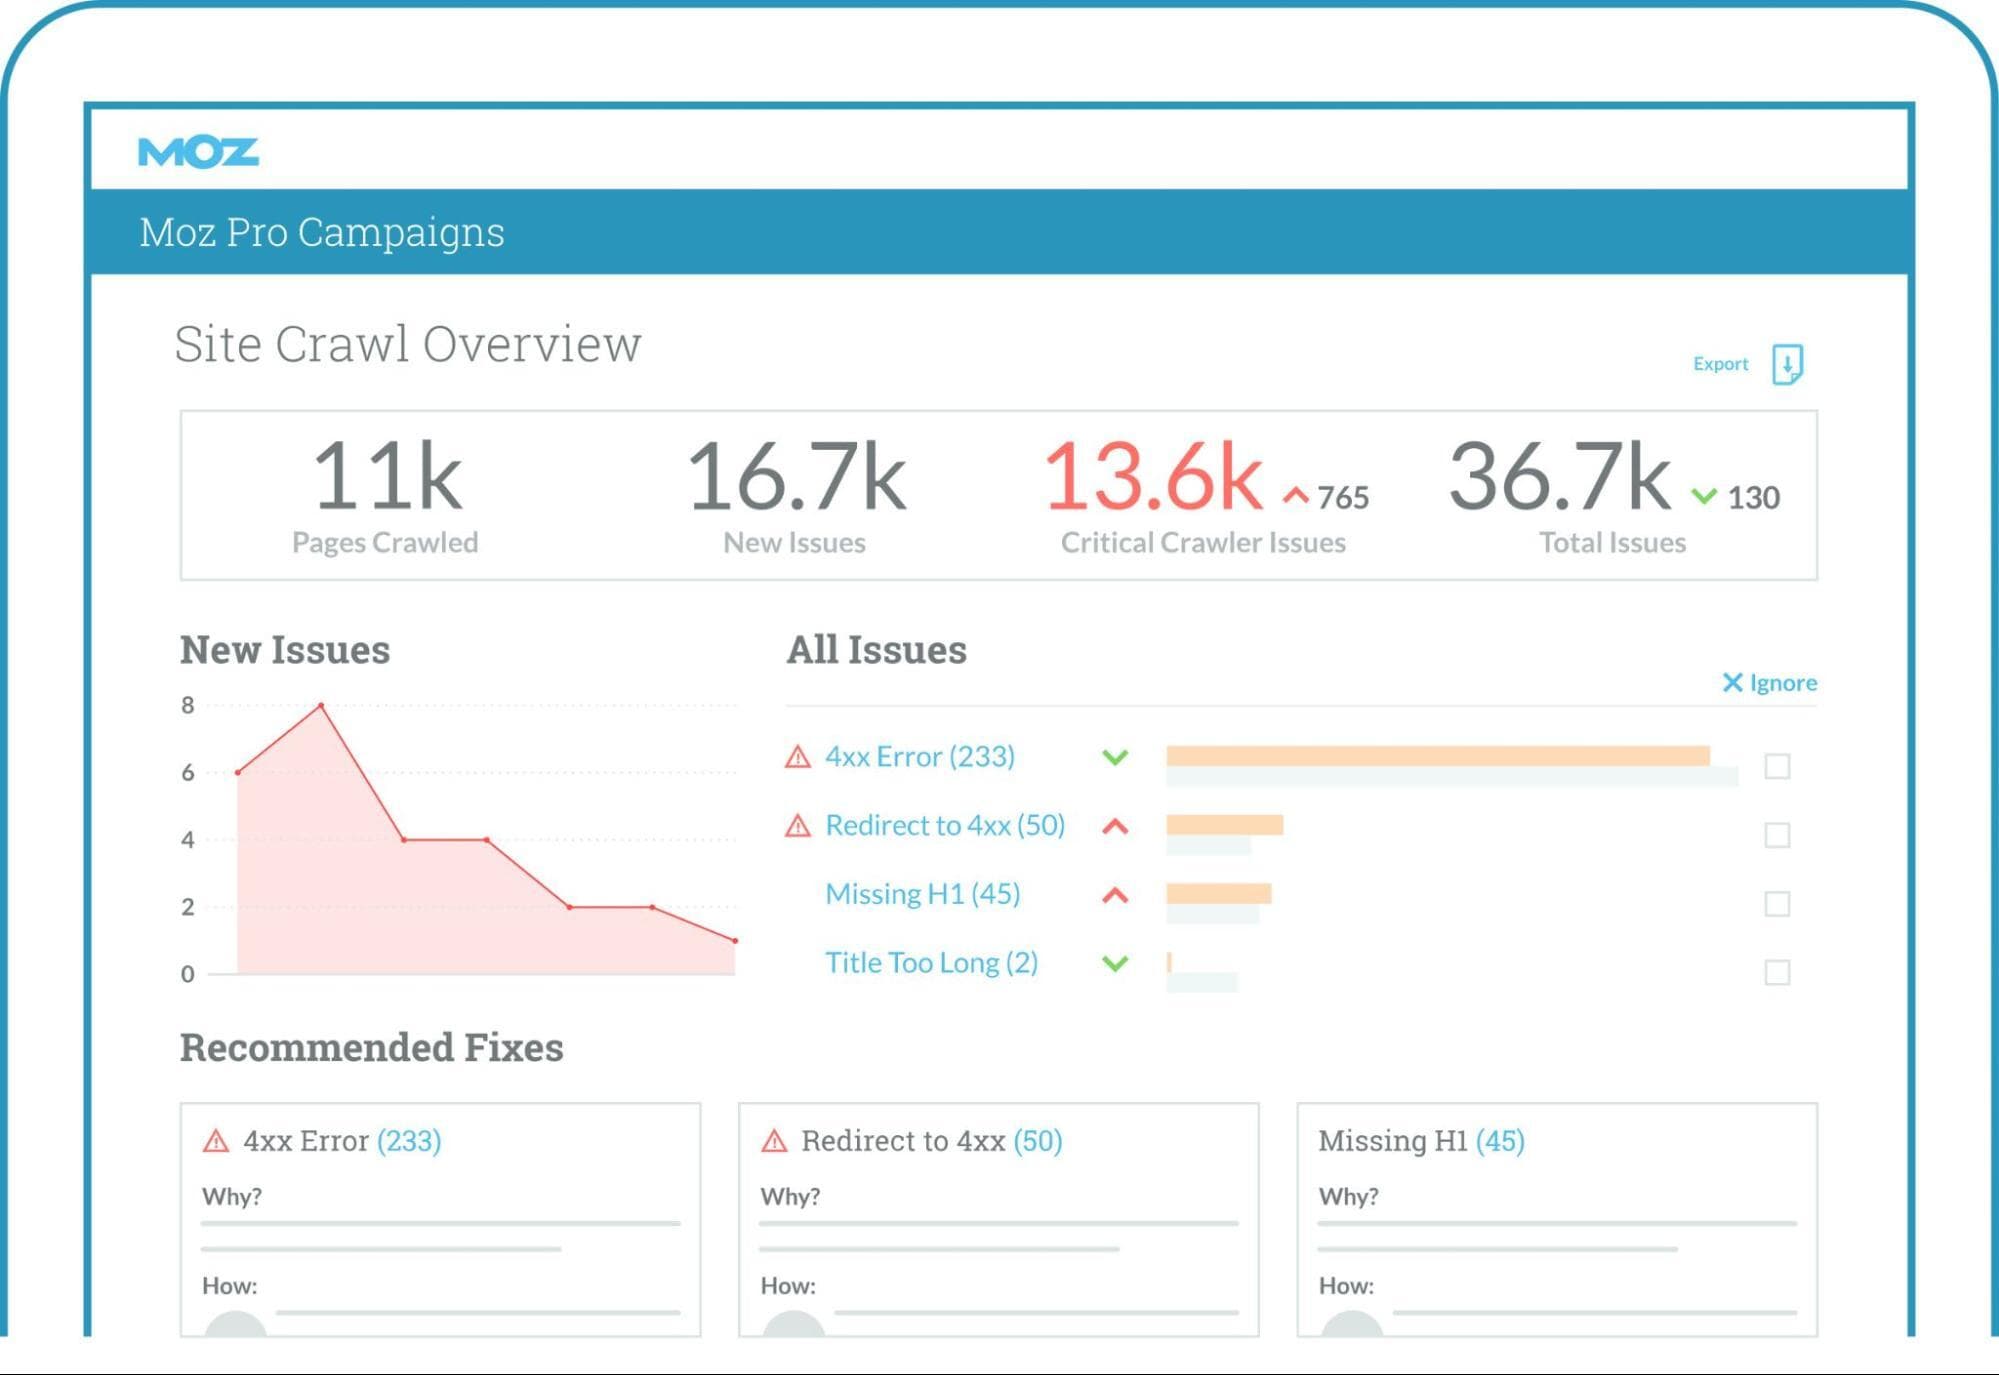This screenshot has width=1999, height=1375.
Task: Click red up arrow beside 765 critical issues
Action: click(1296, 495)
